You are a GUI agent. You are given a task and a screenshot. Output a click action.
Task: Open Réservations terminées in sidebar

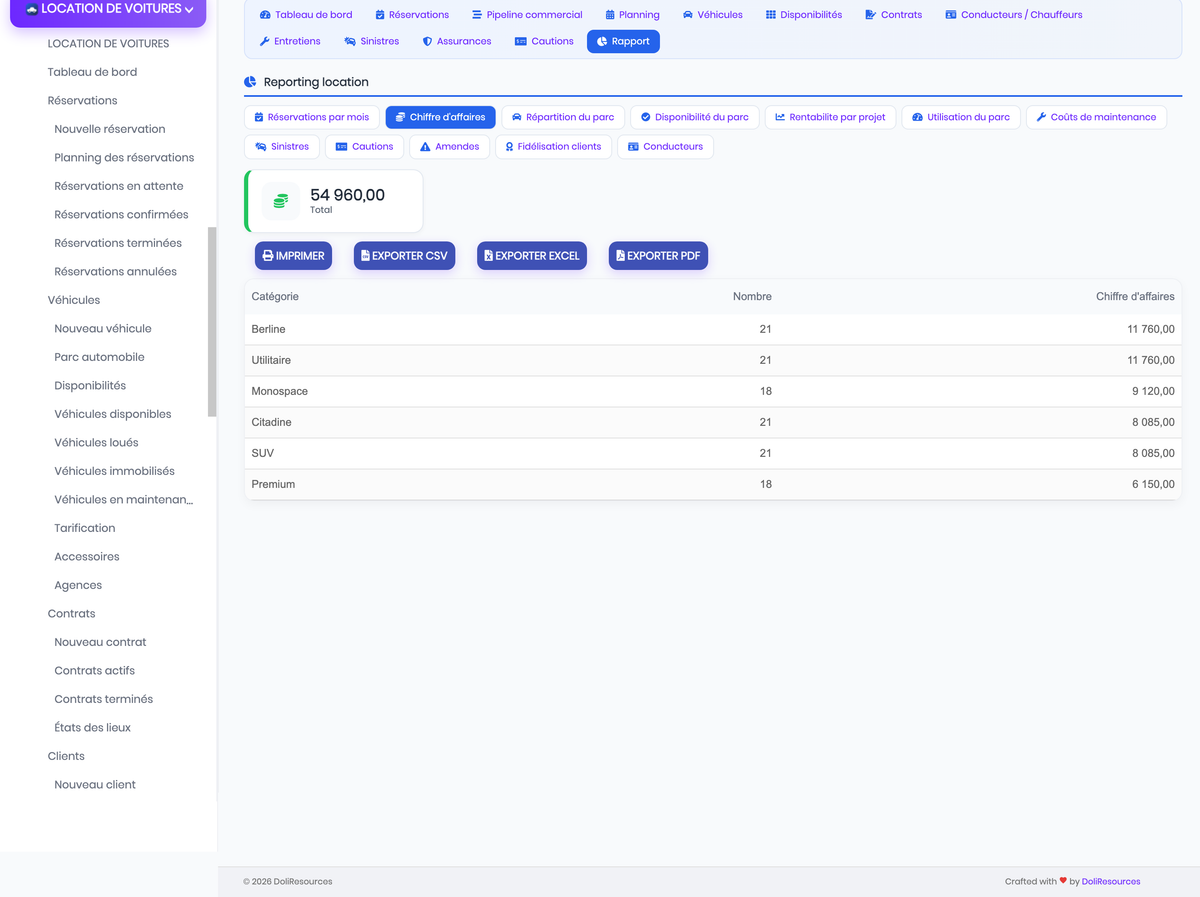(x=118, y=243)
